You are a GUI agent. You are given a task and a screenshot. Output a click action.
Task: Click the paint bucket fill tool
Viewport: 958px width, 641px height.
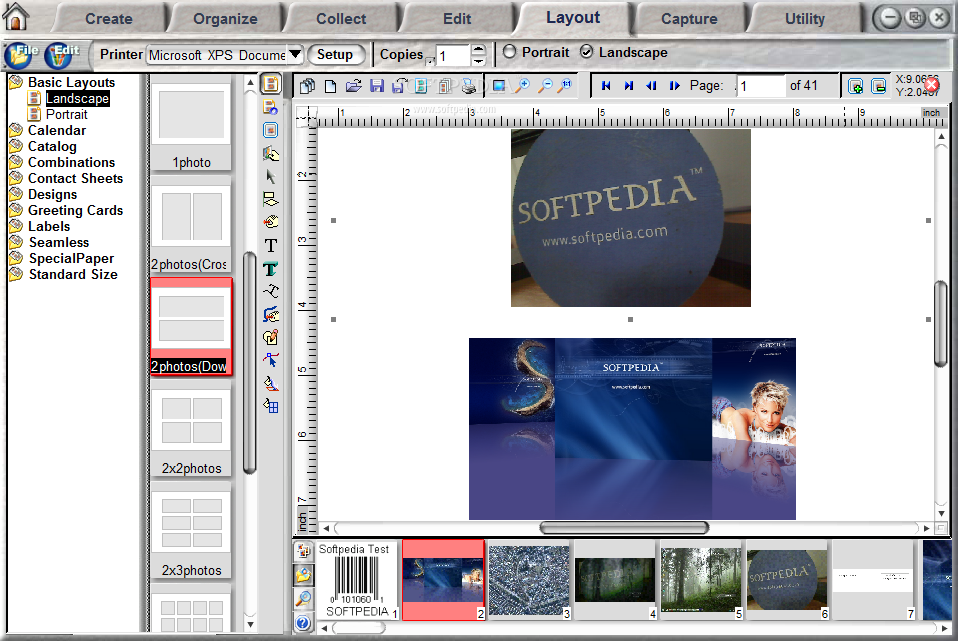[271, 384]
